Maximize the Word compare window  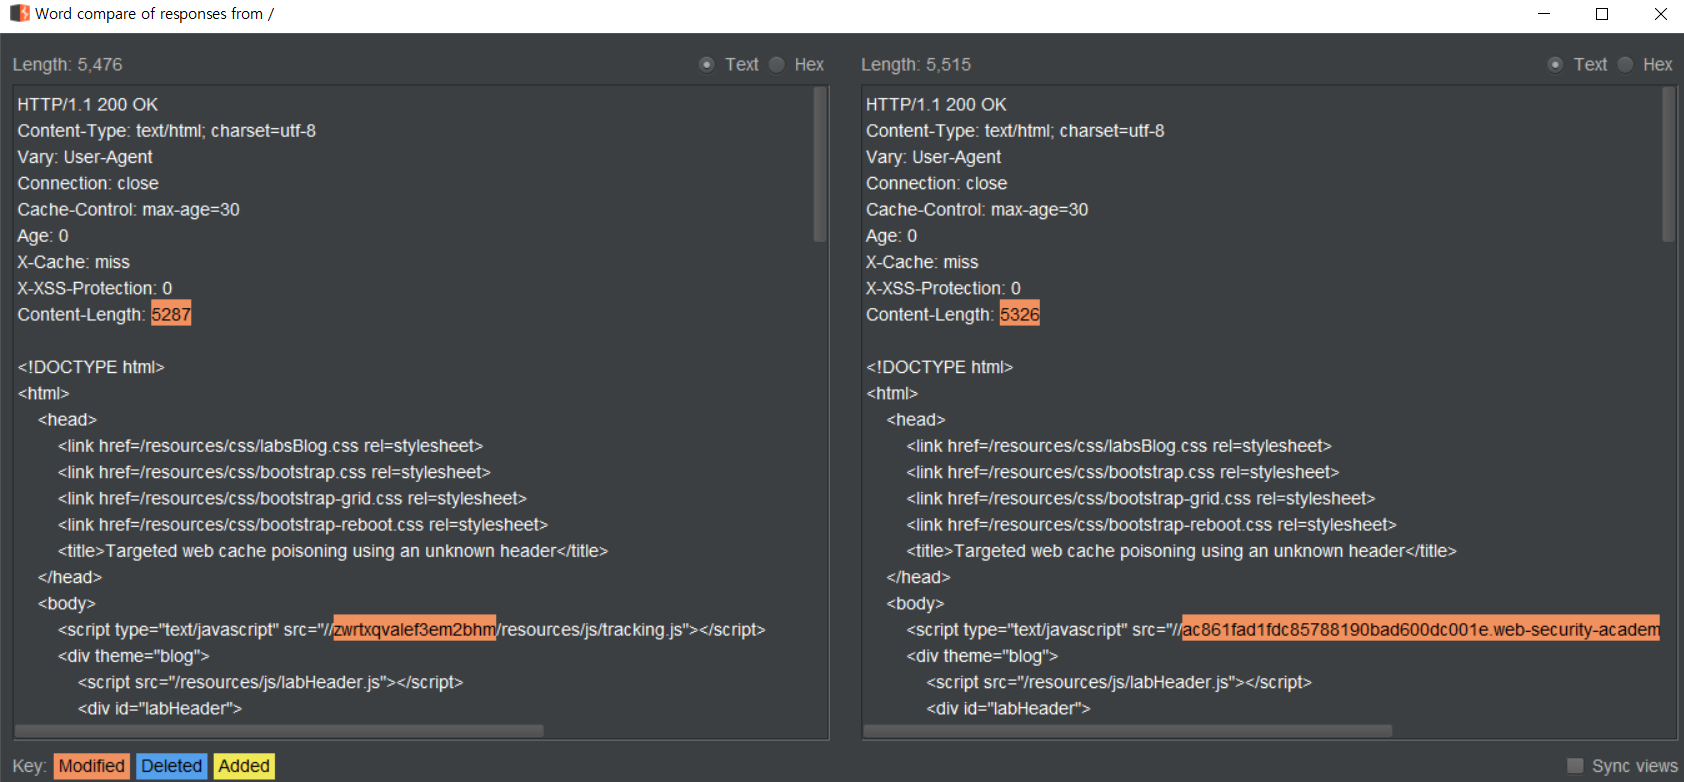tap(1602, 14)
